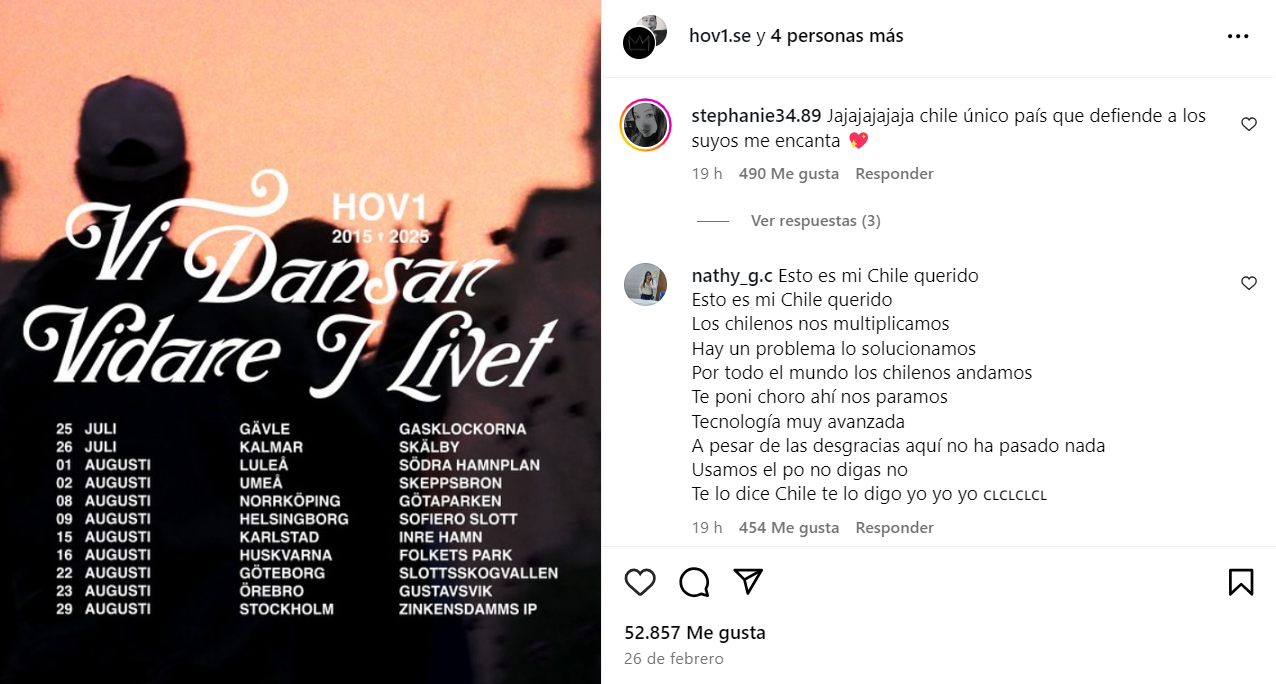Like stephanie34.89's comment with heart
This screenshot has width=1276, height=684.
[x=1248, y=125]
